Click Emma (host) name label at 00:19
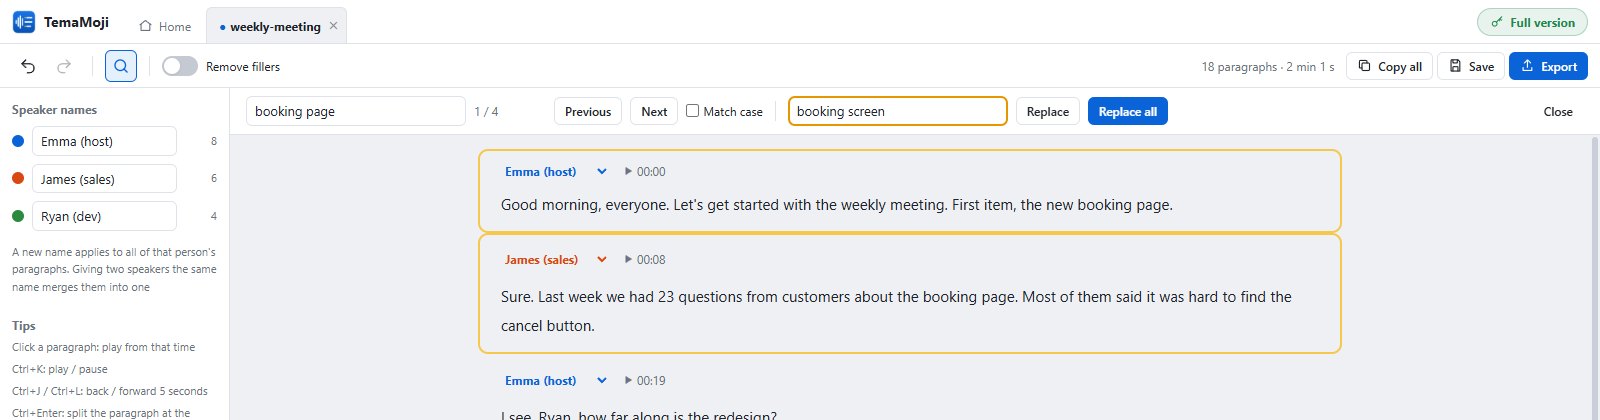Image resolution: width=1600 pixels, height=420 pixels. tap(540, 380)
